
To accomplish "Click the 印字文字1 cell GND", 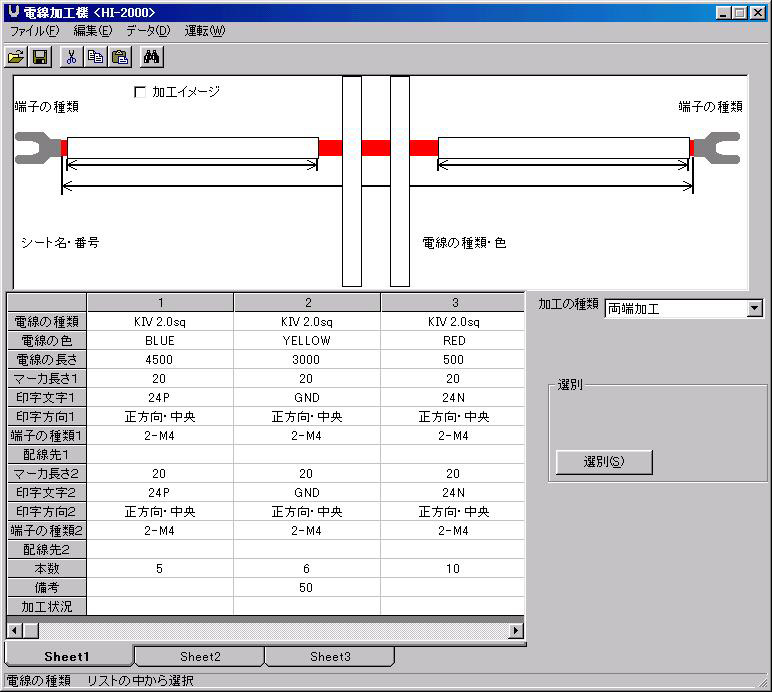I will tap(307, 398).
